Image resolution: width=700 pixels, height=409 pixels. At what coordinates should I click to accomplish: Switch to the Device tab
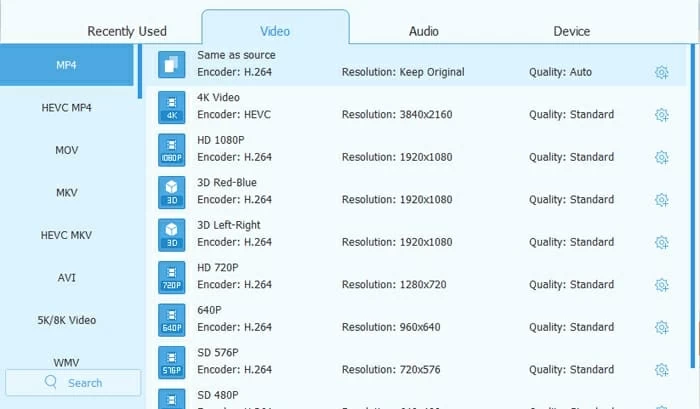point(572,31)
